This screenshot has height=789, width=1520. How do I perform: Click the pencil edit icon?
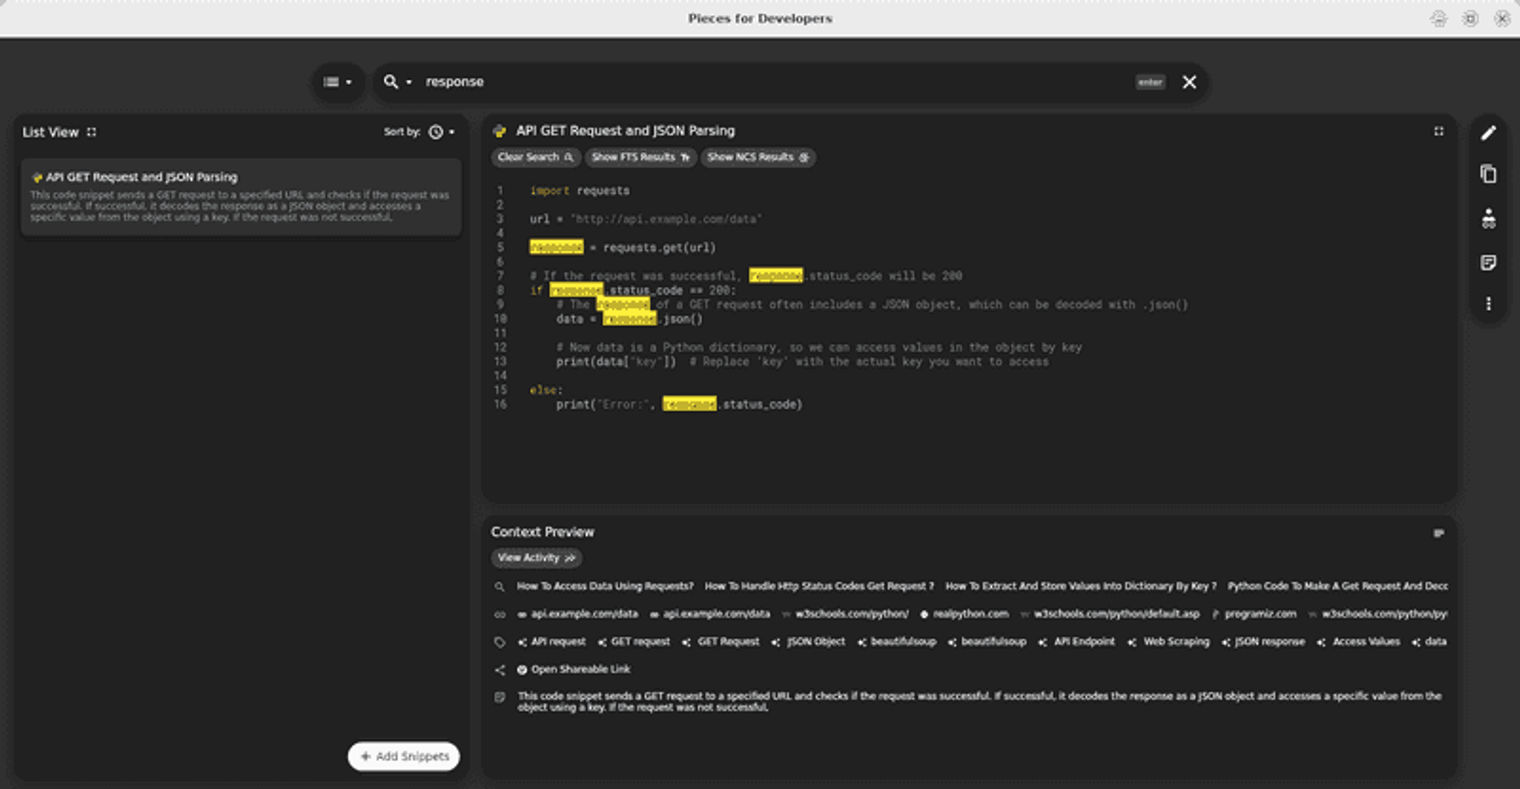(x=1489, y=133)
